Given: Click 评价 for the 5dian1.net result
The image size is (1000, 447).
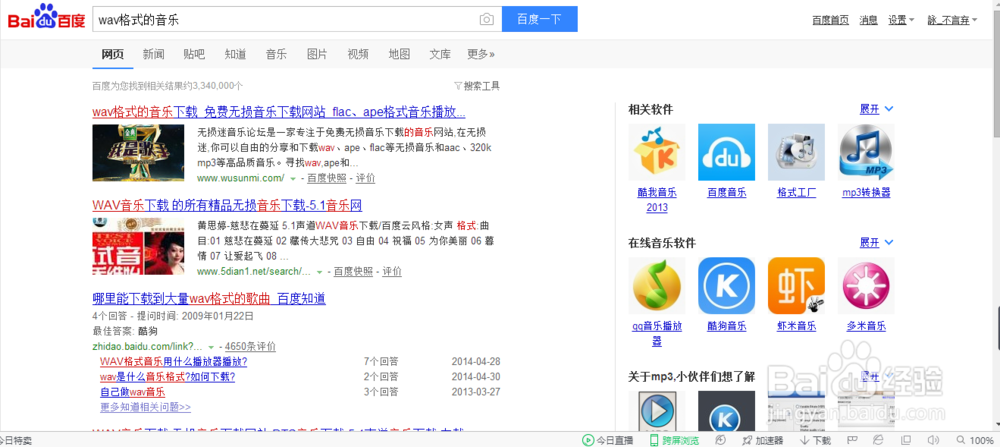Looking at the screenshot, I should (392, 272).
